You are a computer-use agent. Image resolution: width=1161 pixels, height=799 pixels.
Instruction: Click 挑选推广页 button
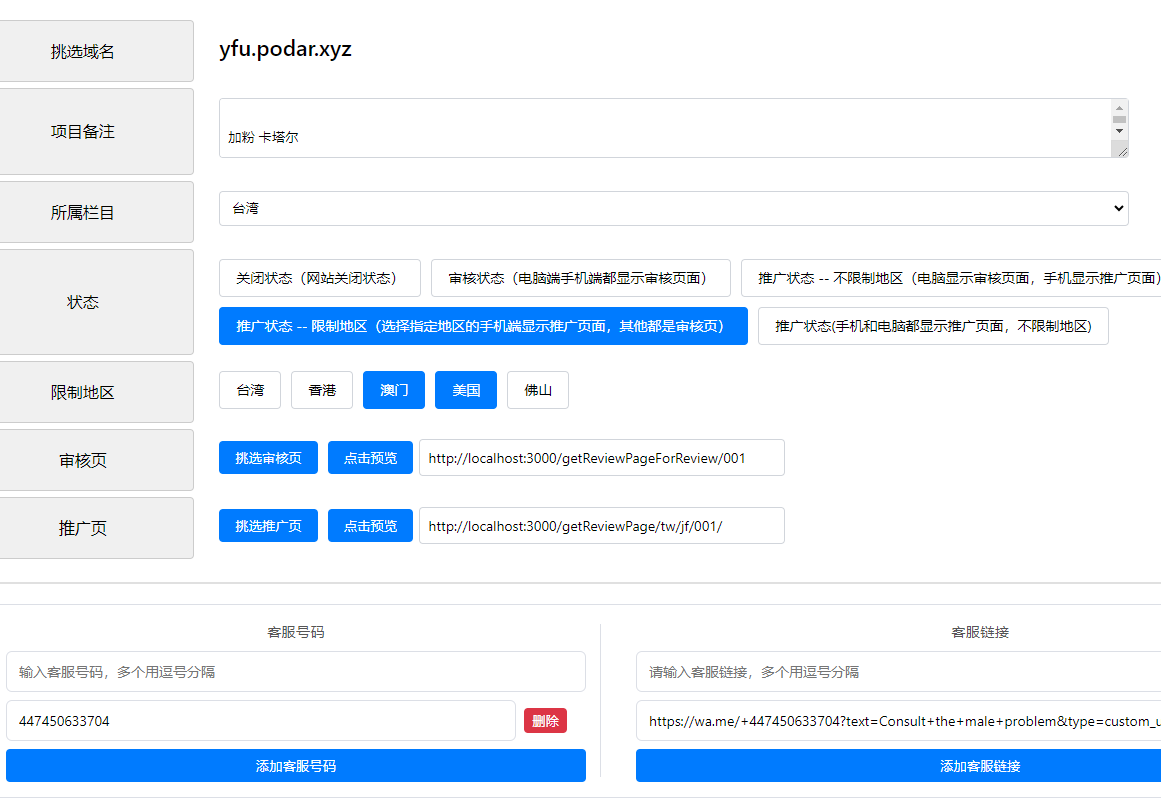coord(268,526)
